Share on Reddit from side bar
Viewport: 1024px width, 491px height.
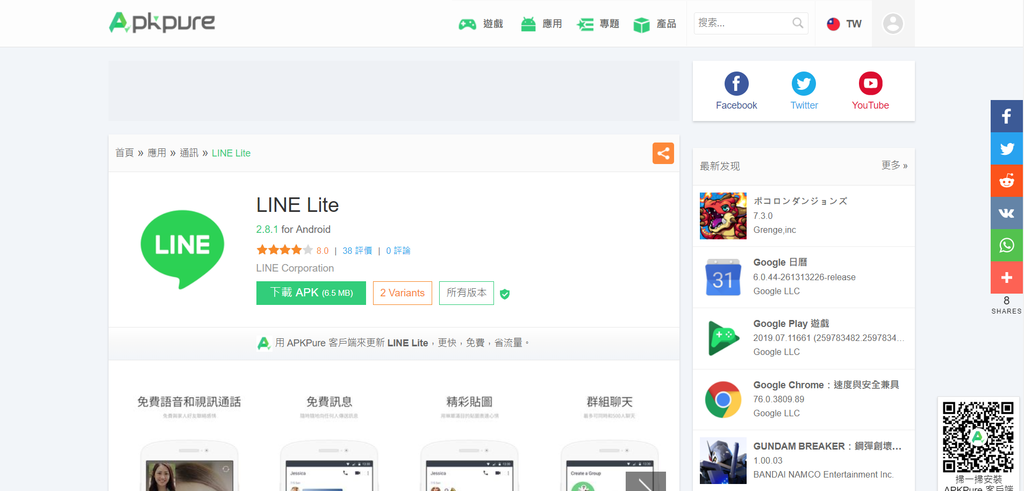(x=1007, y=181)
